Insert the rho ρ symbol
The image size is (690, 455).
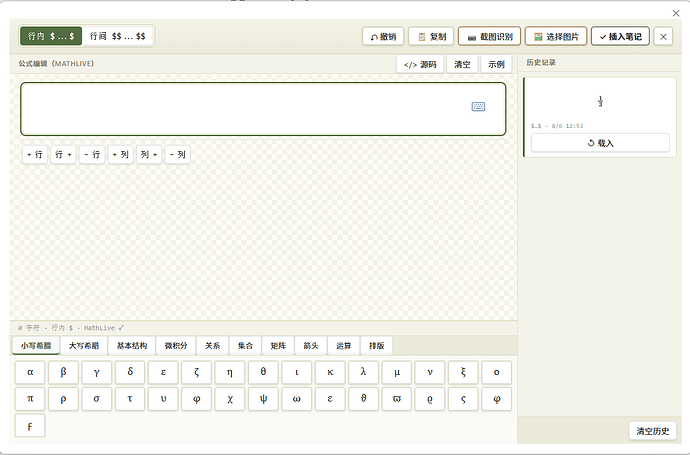click(x=63, y=399)
